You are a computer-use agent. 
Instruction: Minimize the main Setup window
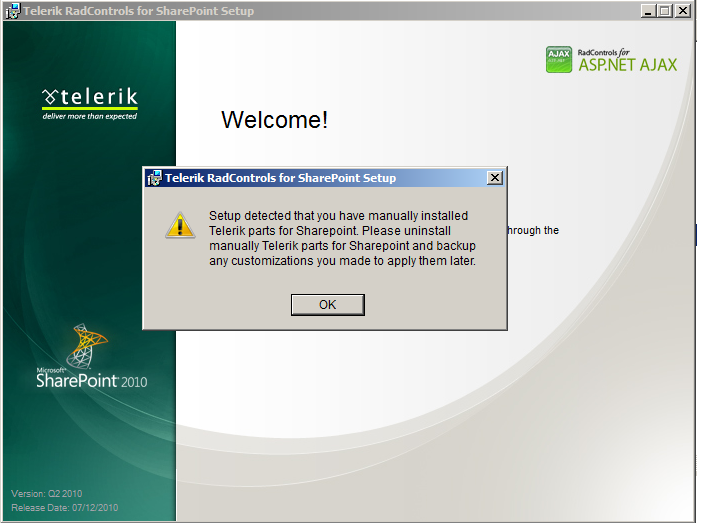[648, 11]
